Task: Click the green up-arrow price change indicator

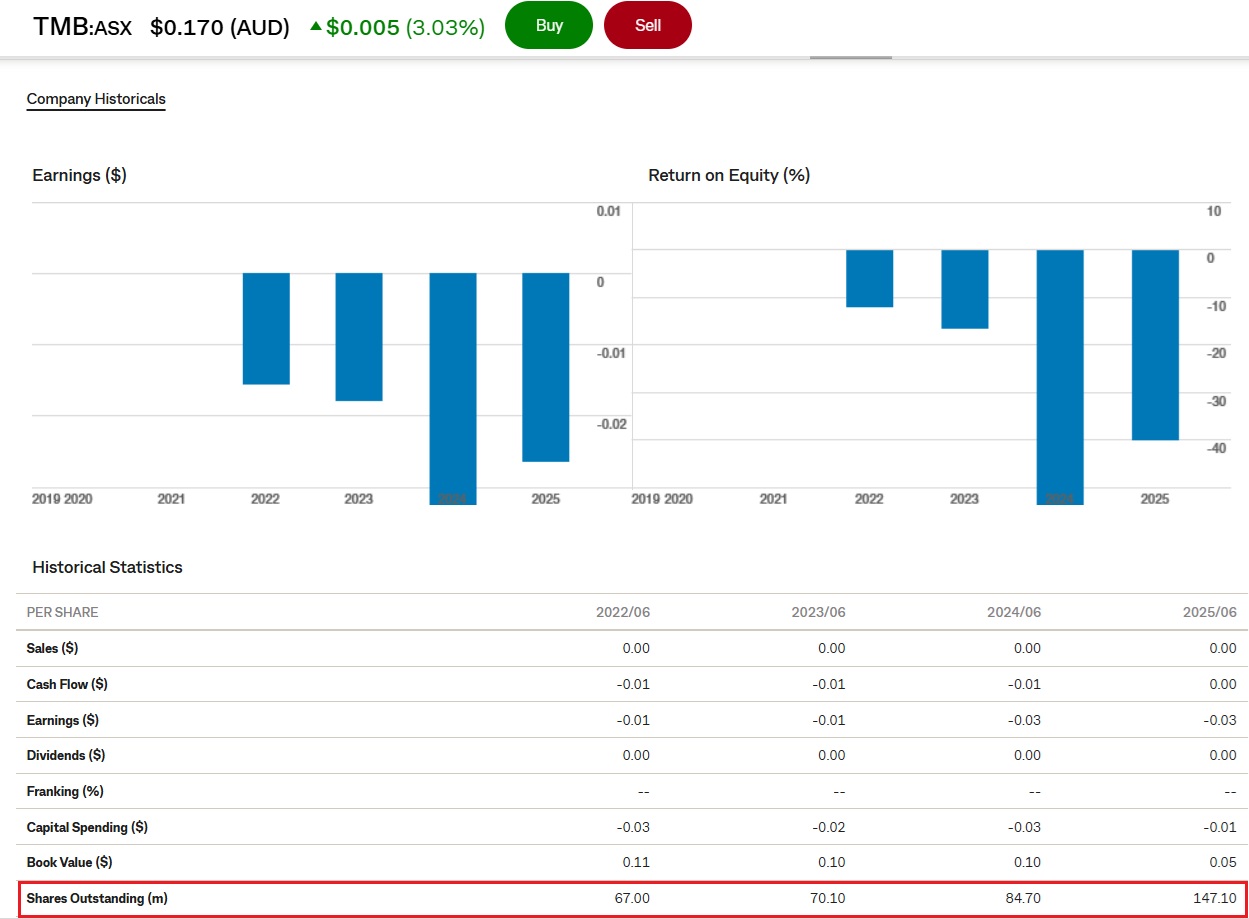Action: [316, 27]
